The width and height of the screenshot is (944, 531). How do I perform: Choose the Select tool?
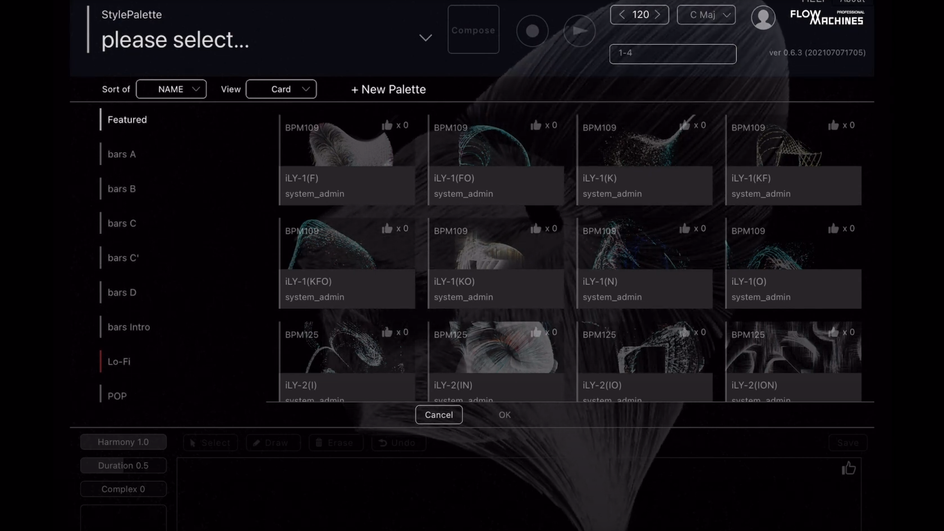coord(210,443)
